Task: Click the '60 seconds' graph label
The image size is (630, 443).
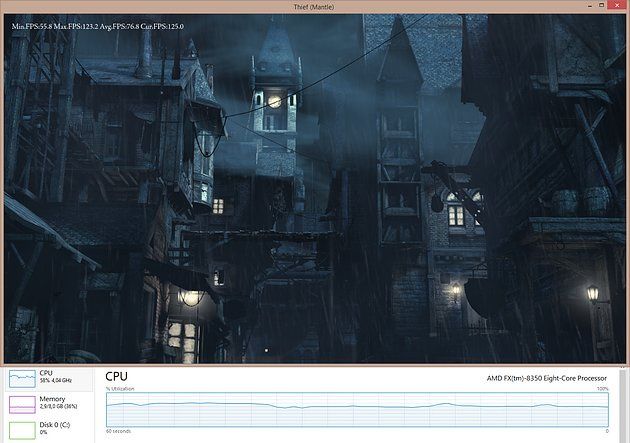Action: click(119, 431)
